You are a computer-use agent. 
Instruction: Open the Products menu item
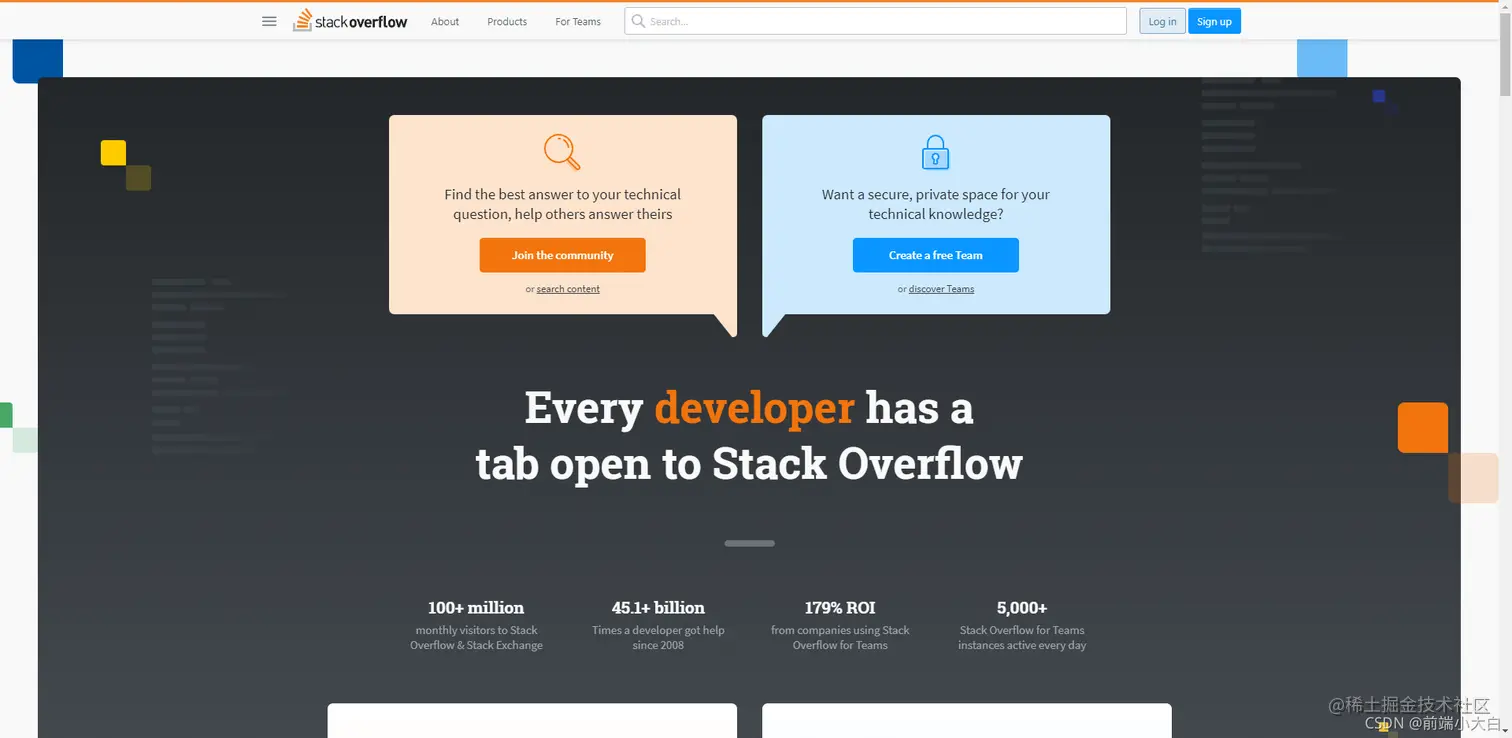click(507, 21)
